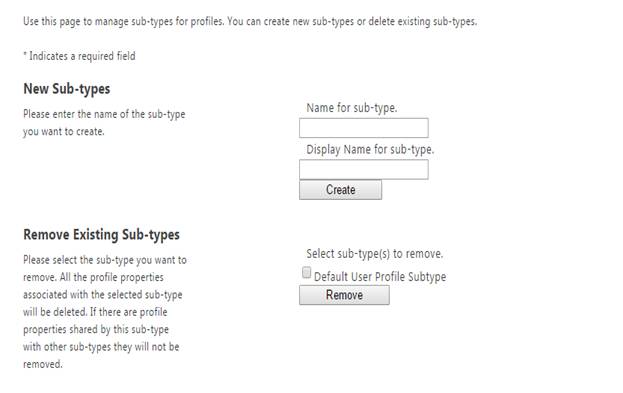Viewport: 623px width, 393px height.
Task: Click the 'Select sub-type(s) to remove.' text
Action: pyautogui.click(x=374, y=254)
